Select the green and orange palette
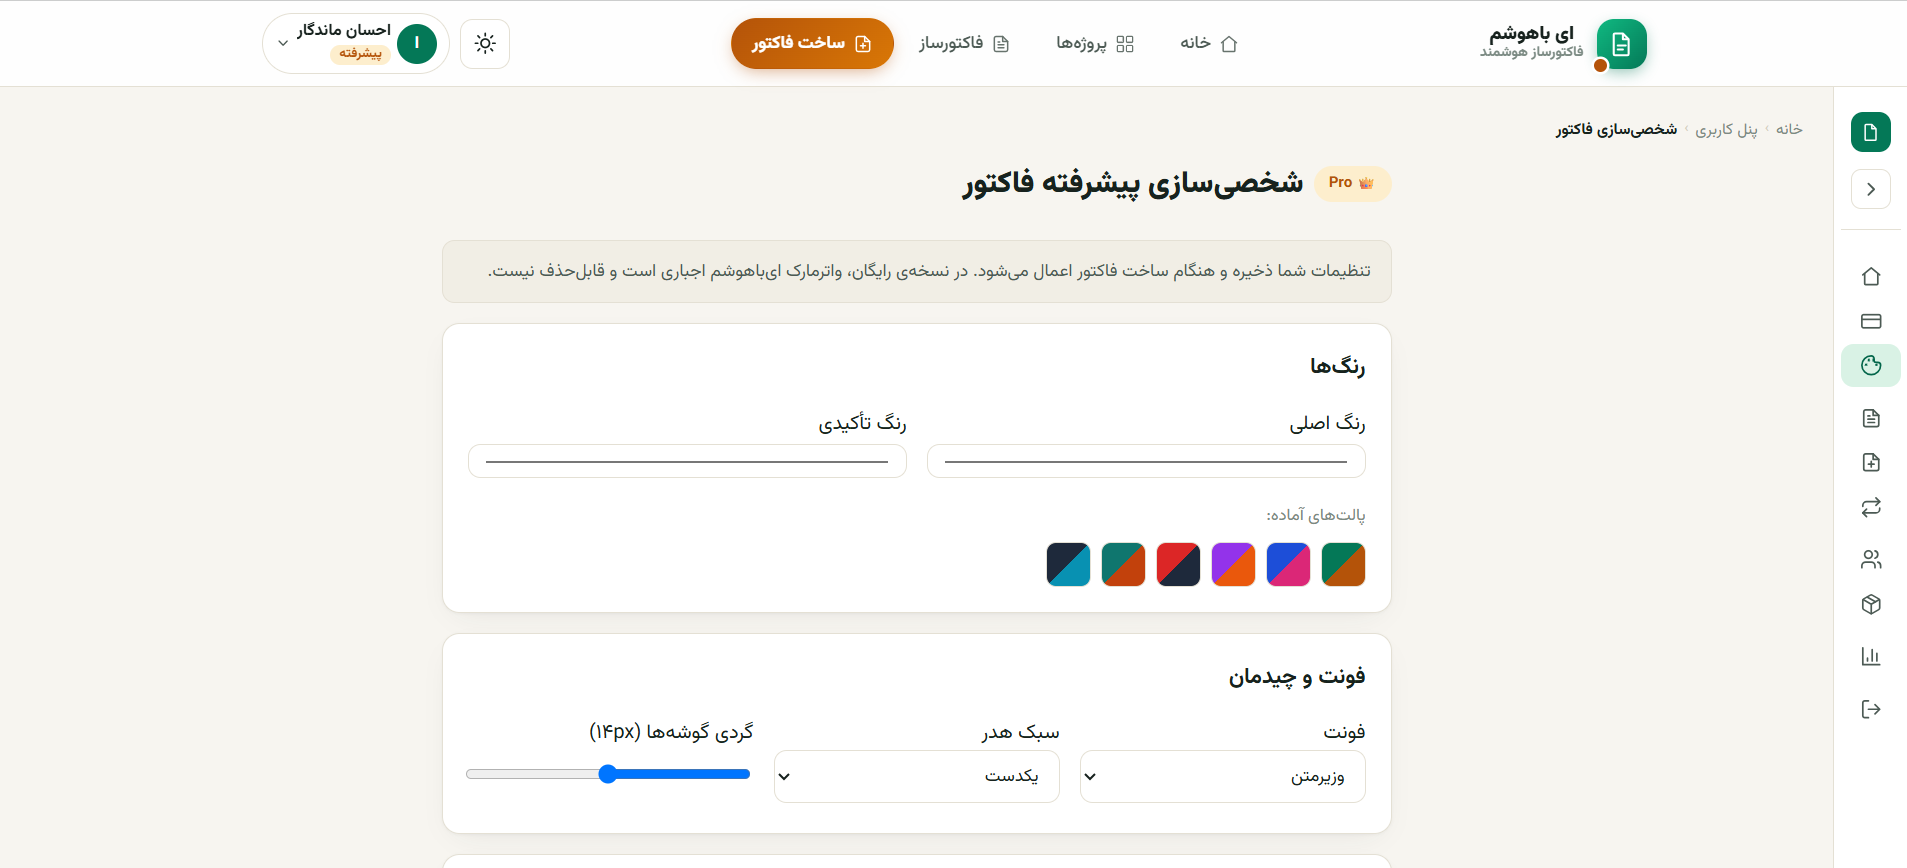Image resolution: width=1907 pixels, height=868 pixels. (1343, 564)
